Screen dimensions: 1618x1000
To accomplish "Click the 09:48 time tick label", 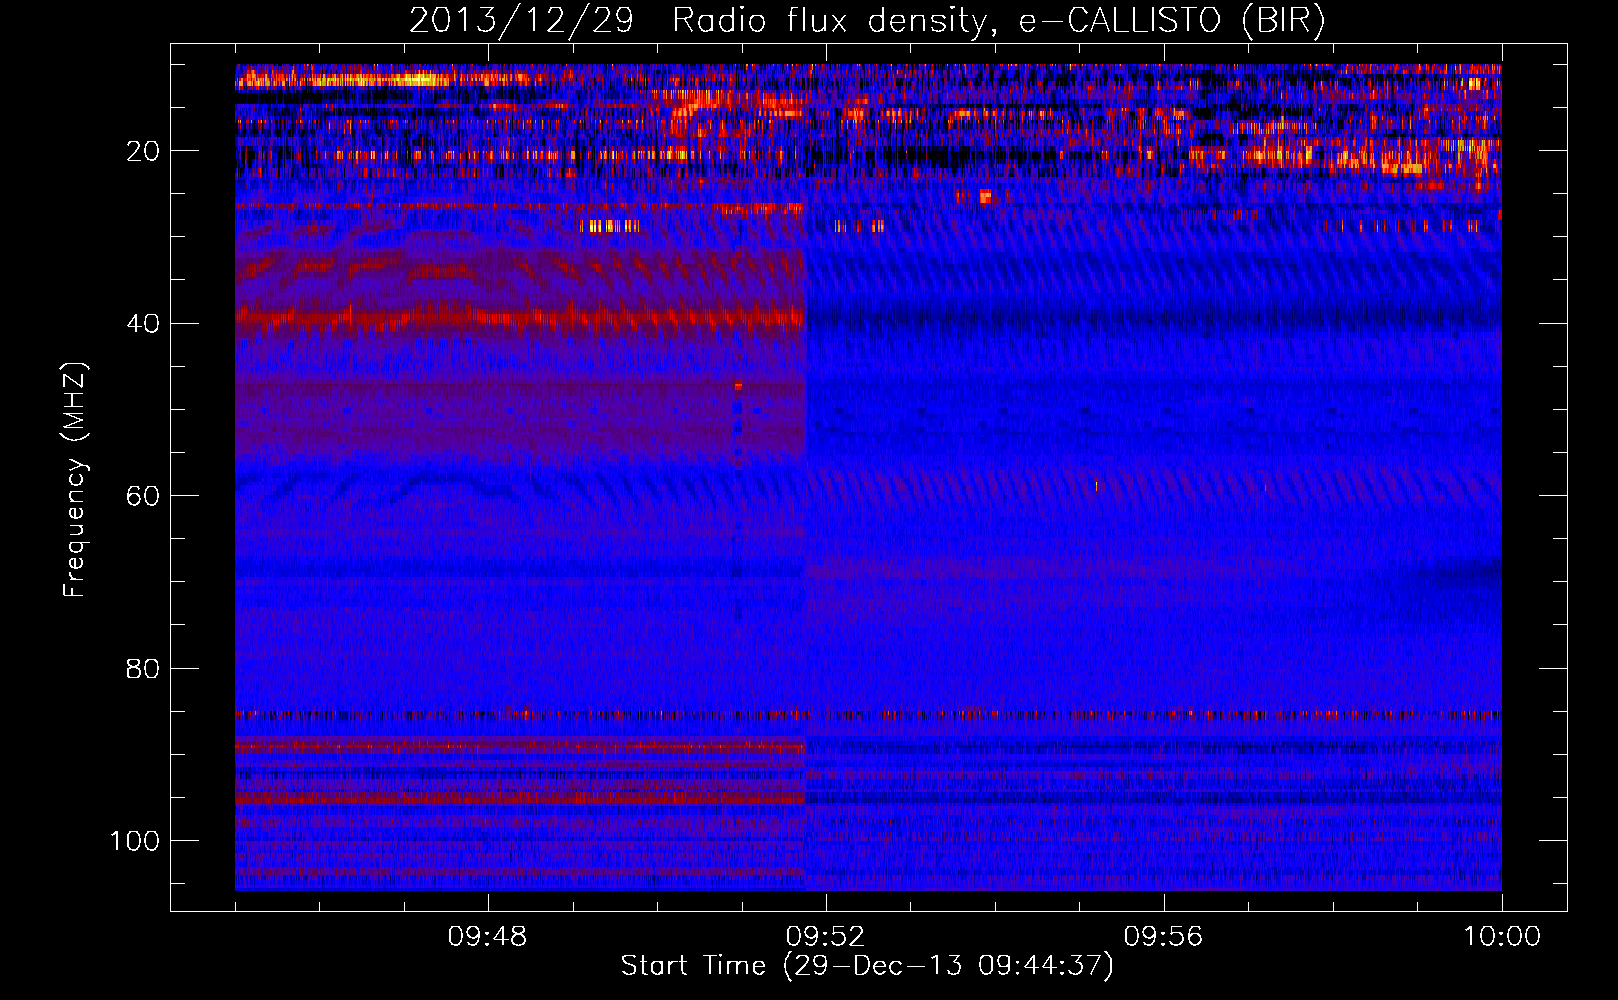I will coord(487,937).
